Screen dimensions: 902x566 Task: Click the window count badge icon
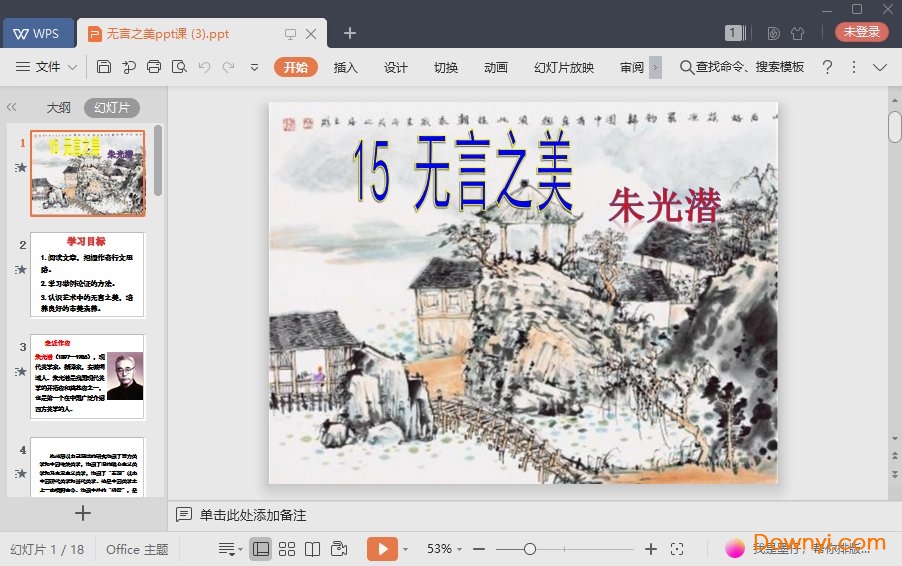(x=735, y=33)
